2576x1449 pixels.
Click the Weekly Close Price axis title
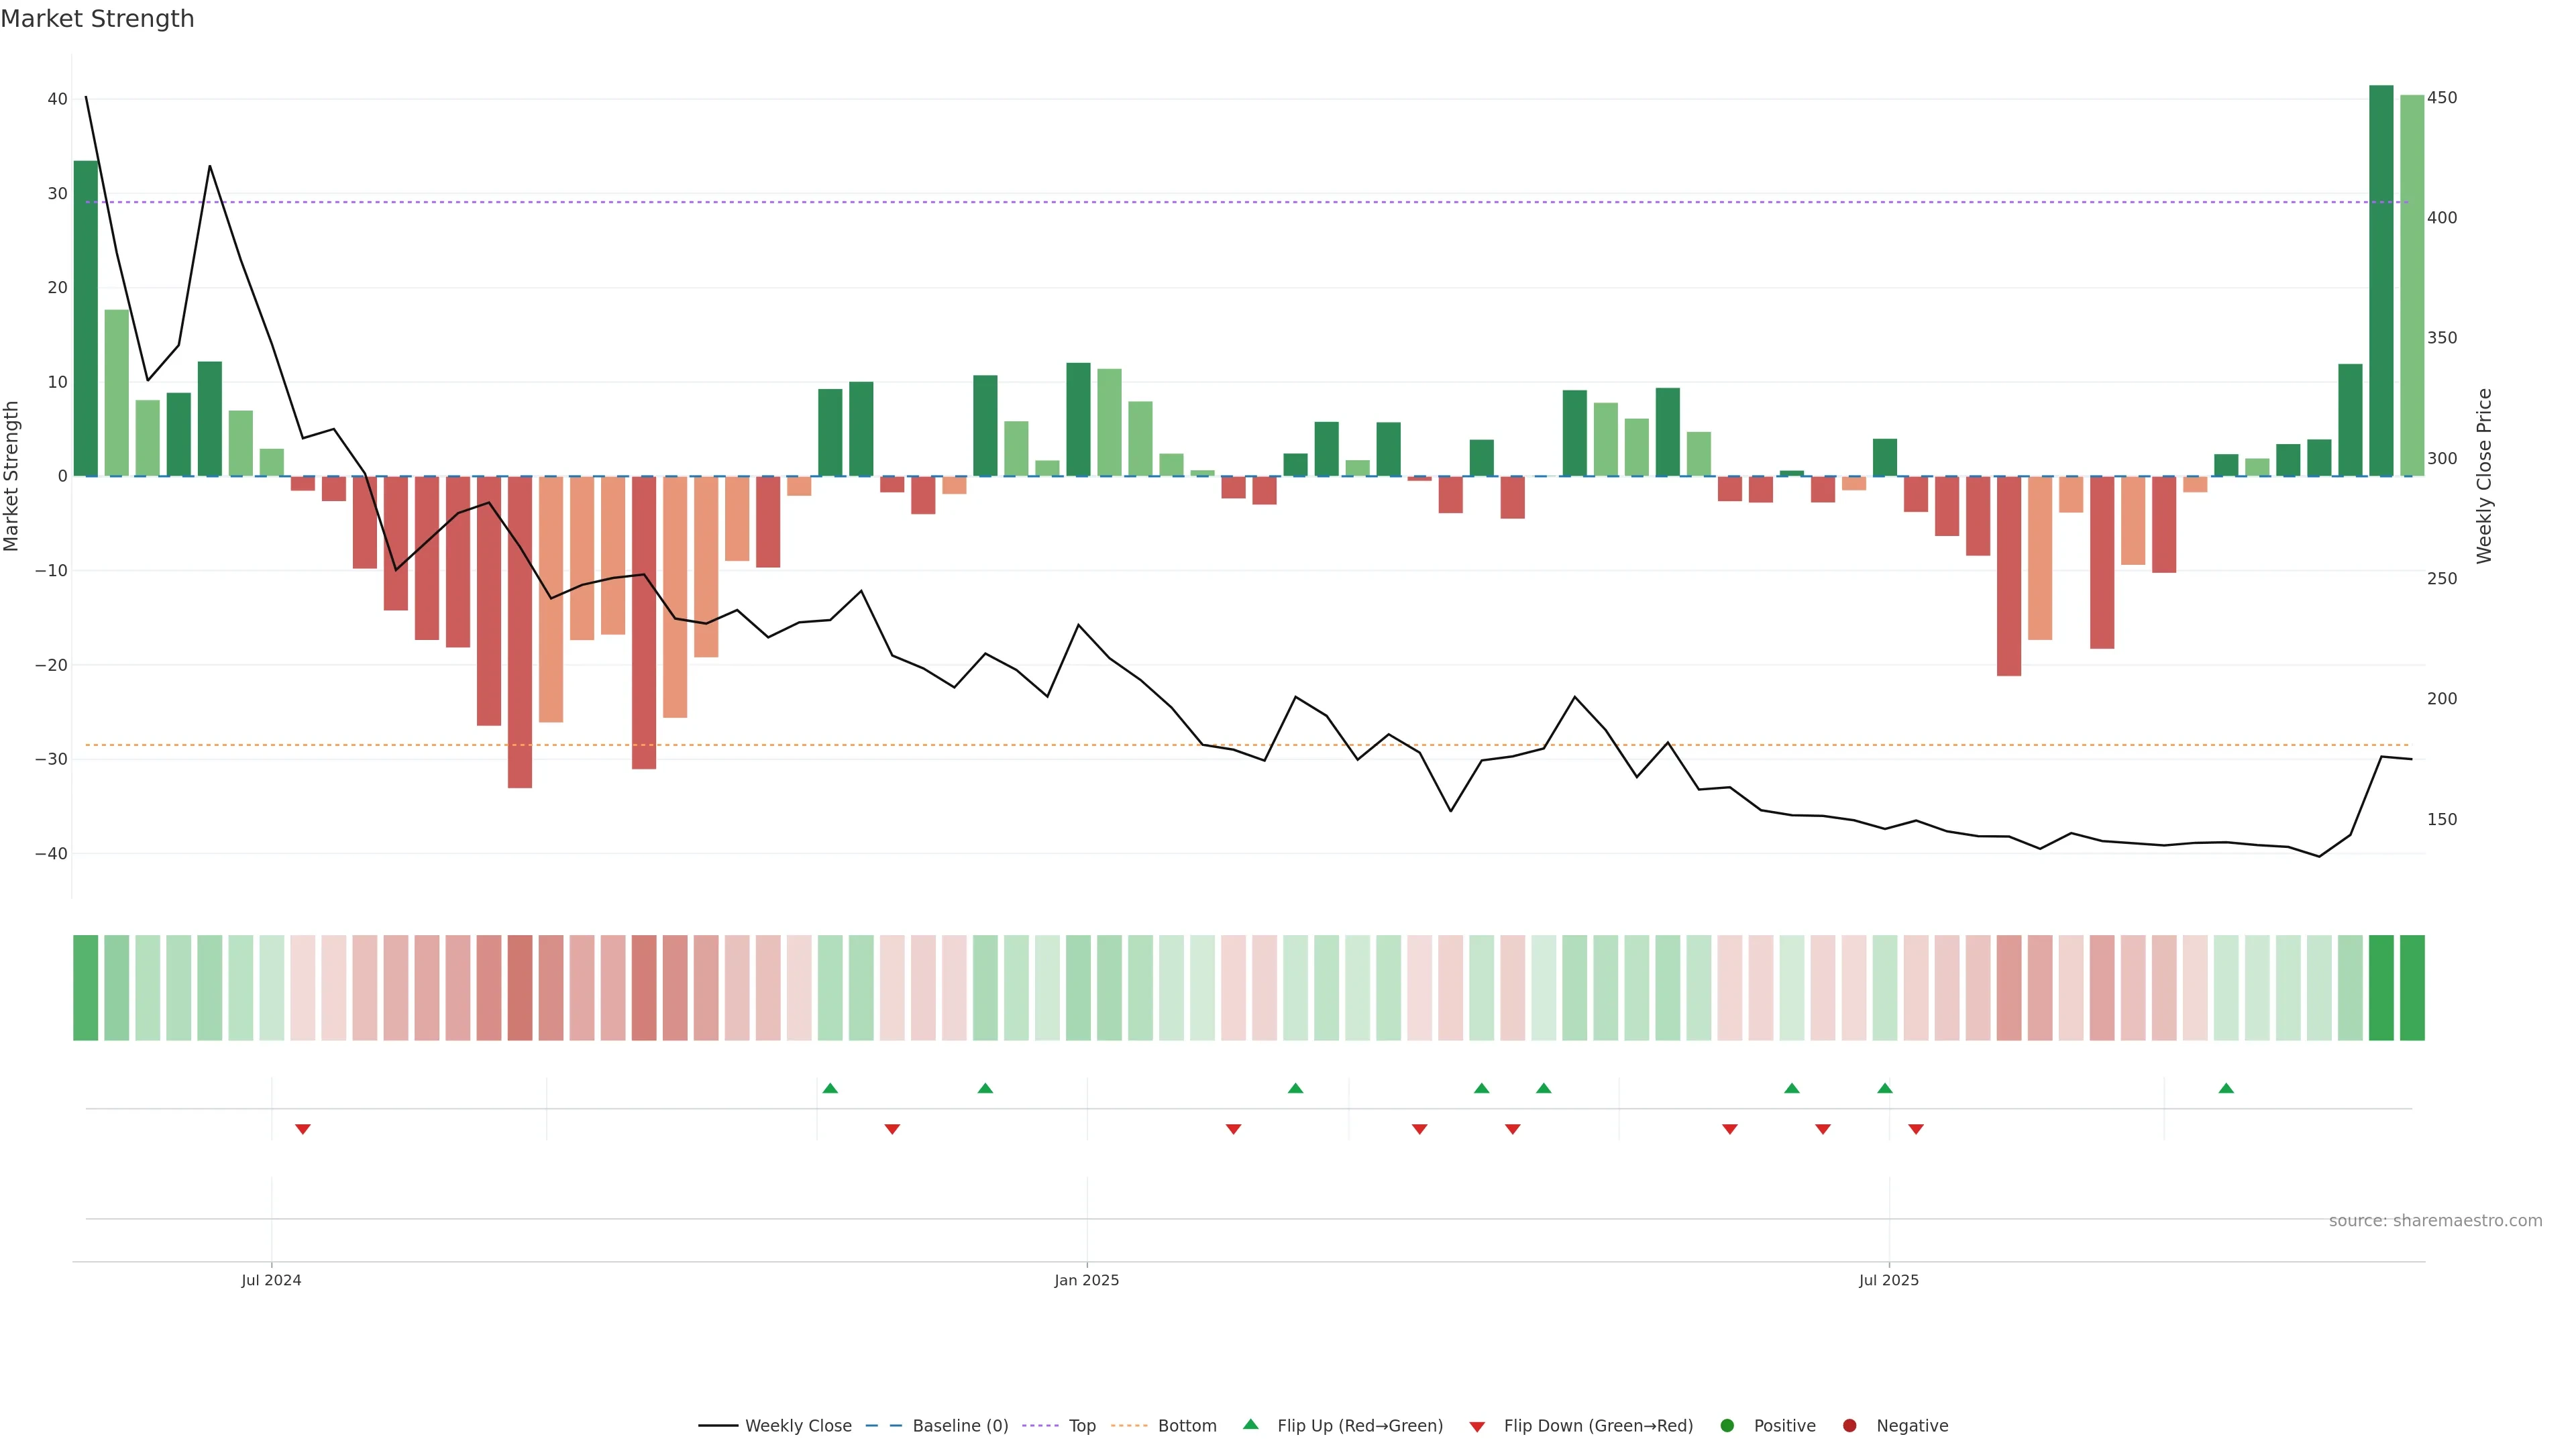2484,476
